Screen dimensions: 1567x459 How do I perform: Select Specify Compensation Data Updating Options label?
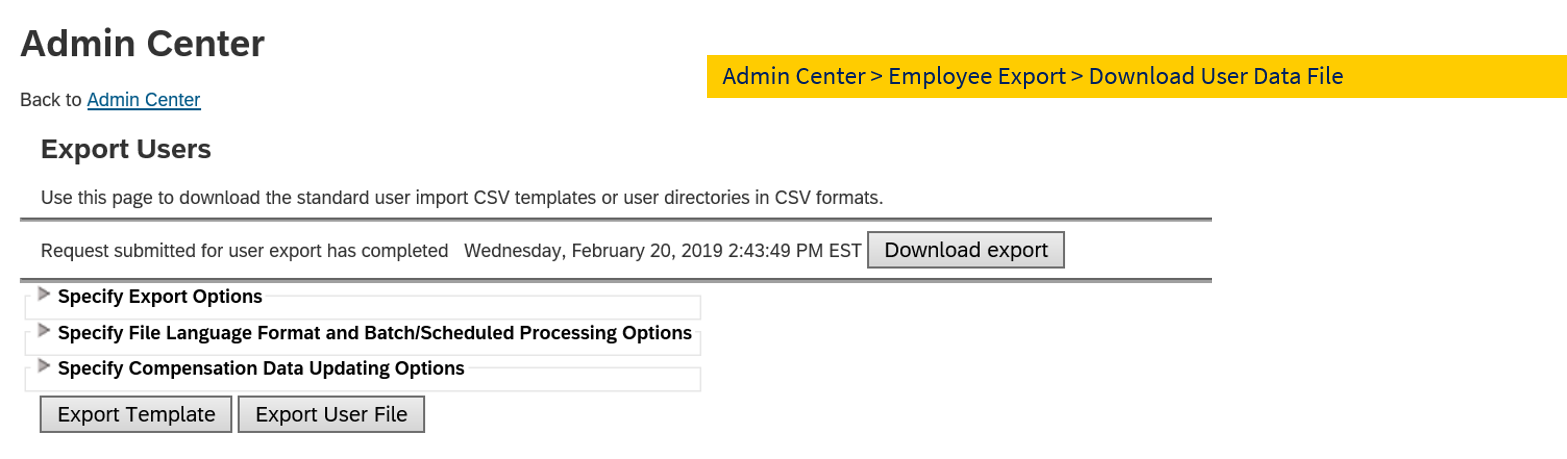tap(261, 369)
